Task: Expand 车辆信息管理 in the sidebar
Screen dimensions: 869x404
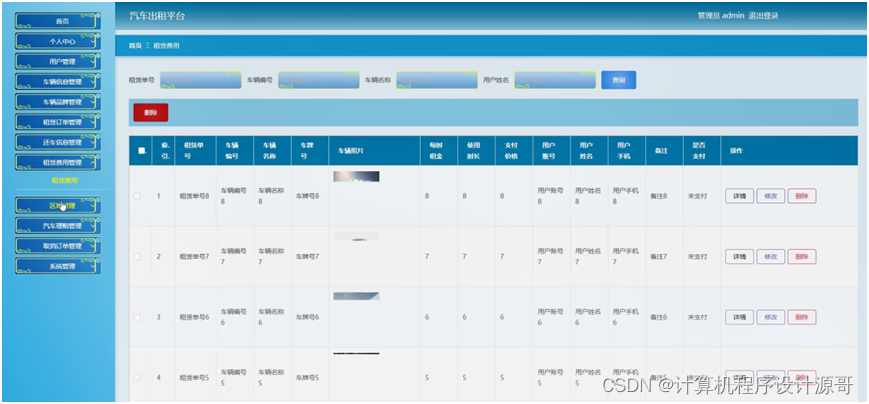Action: [58, 81]
